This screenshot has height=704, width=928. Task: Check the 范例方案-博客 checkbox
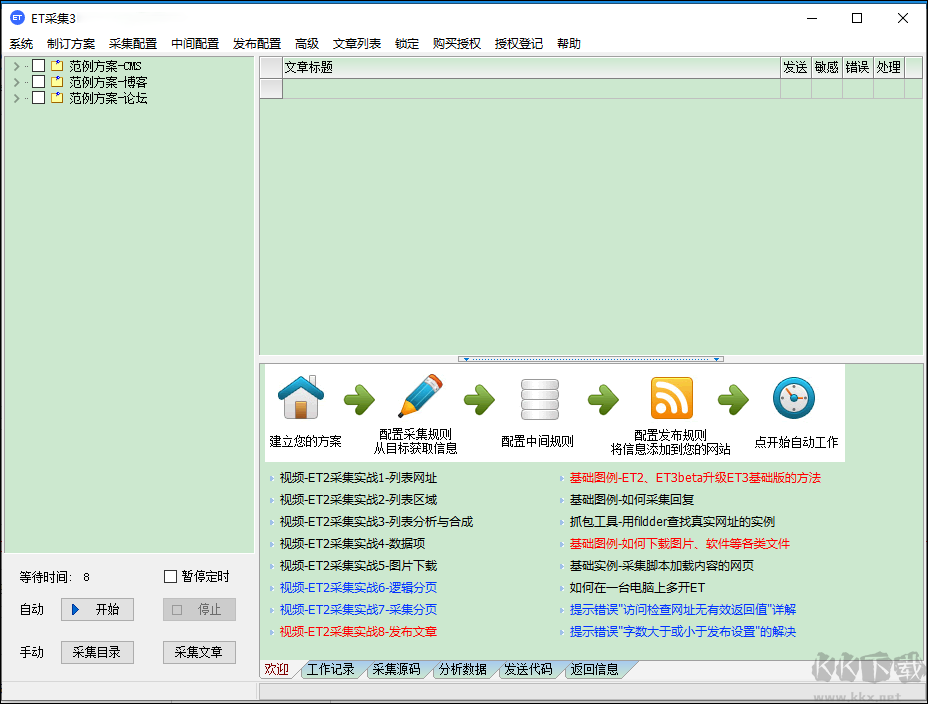tap(38, 82)
